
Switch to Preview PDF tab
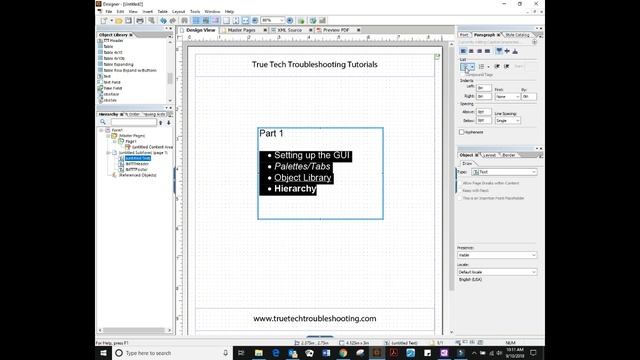pyautogui.click(x=336, y=30)
